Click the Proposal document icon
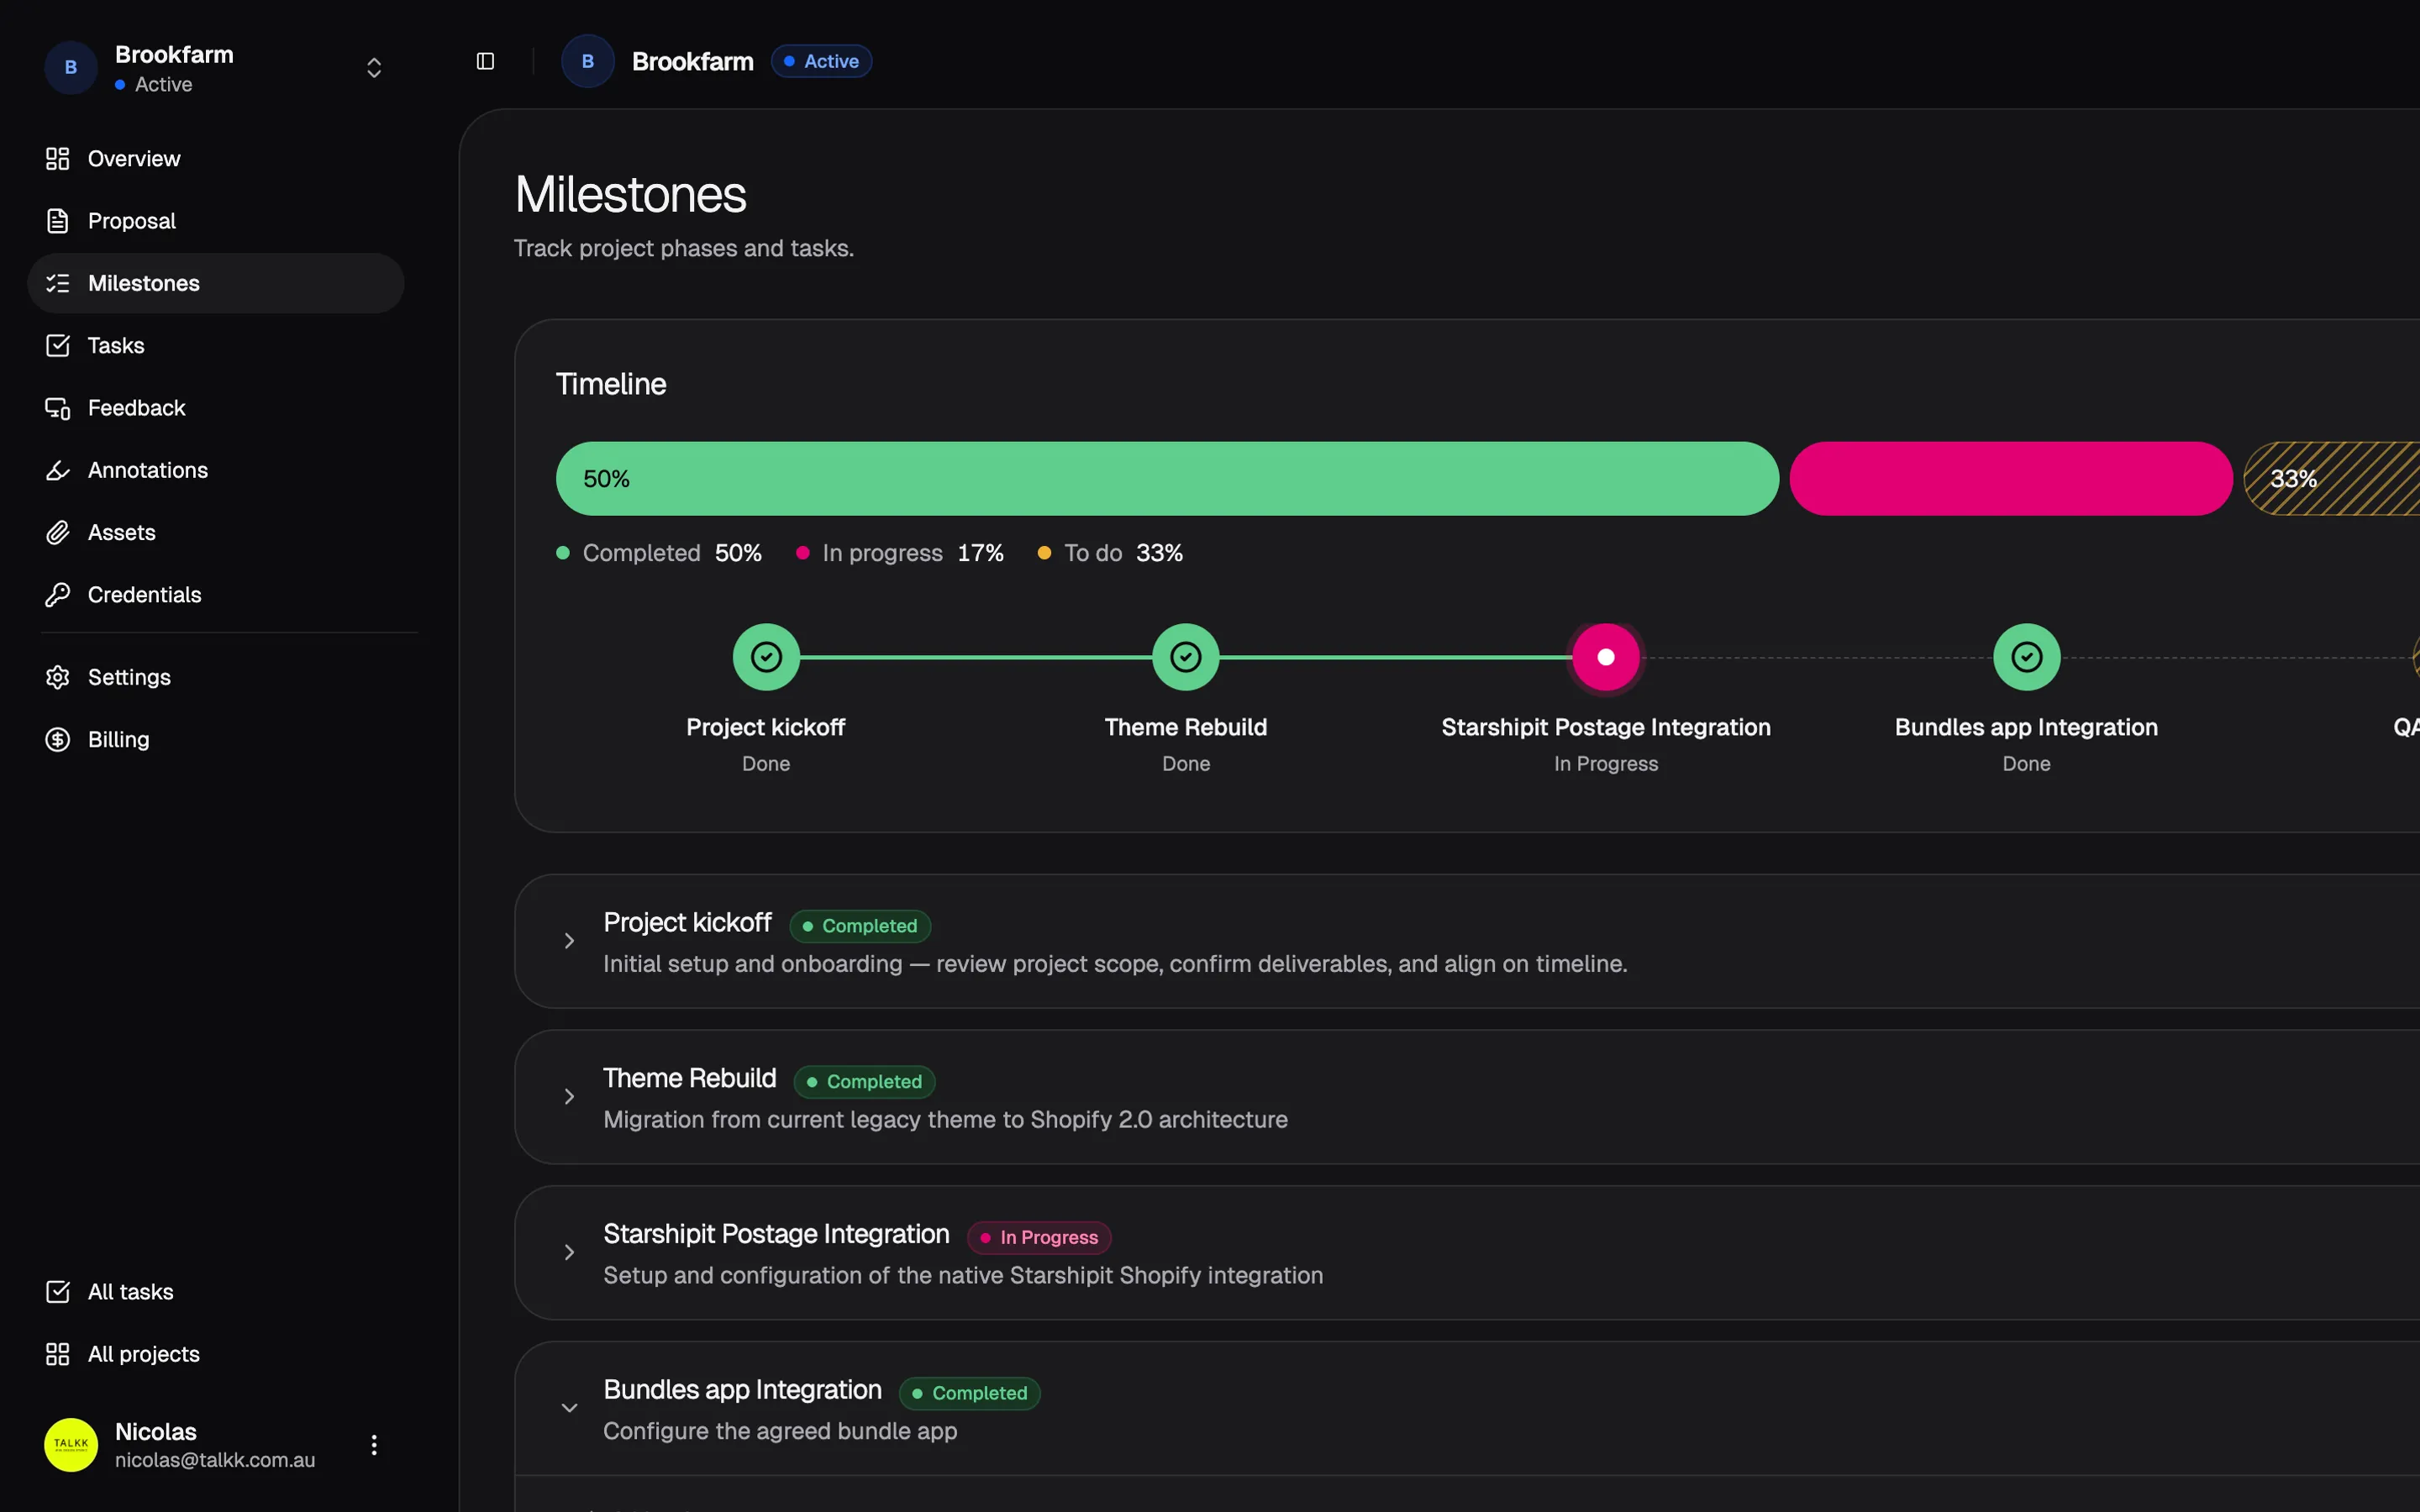 (58, 221)
